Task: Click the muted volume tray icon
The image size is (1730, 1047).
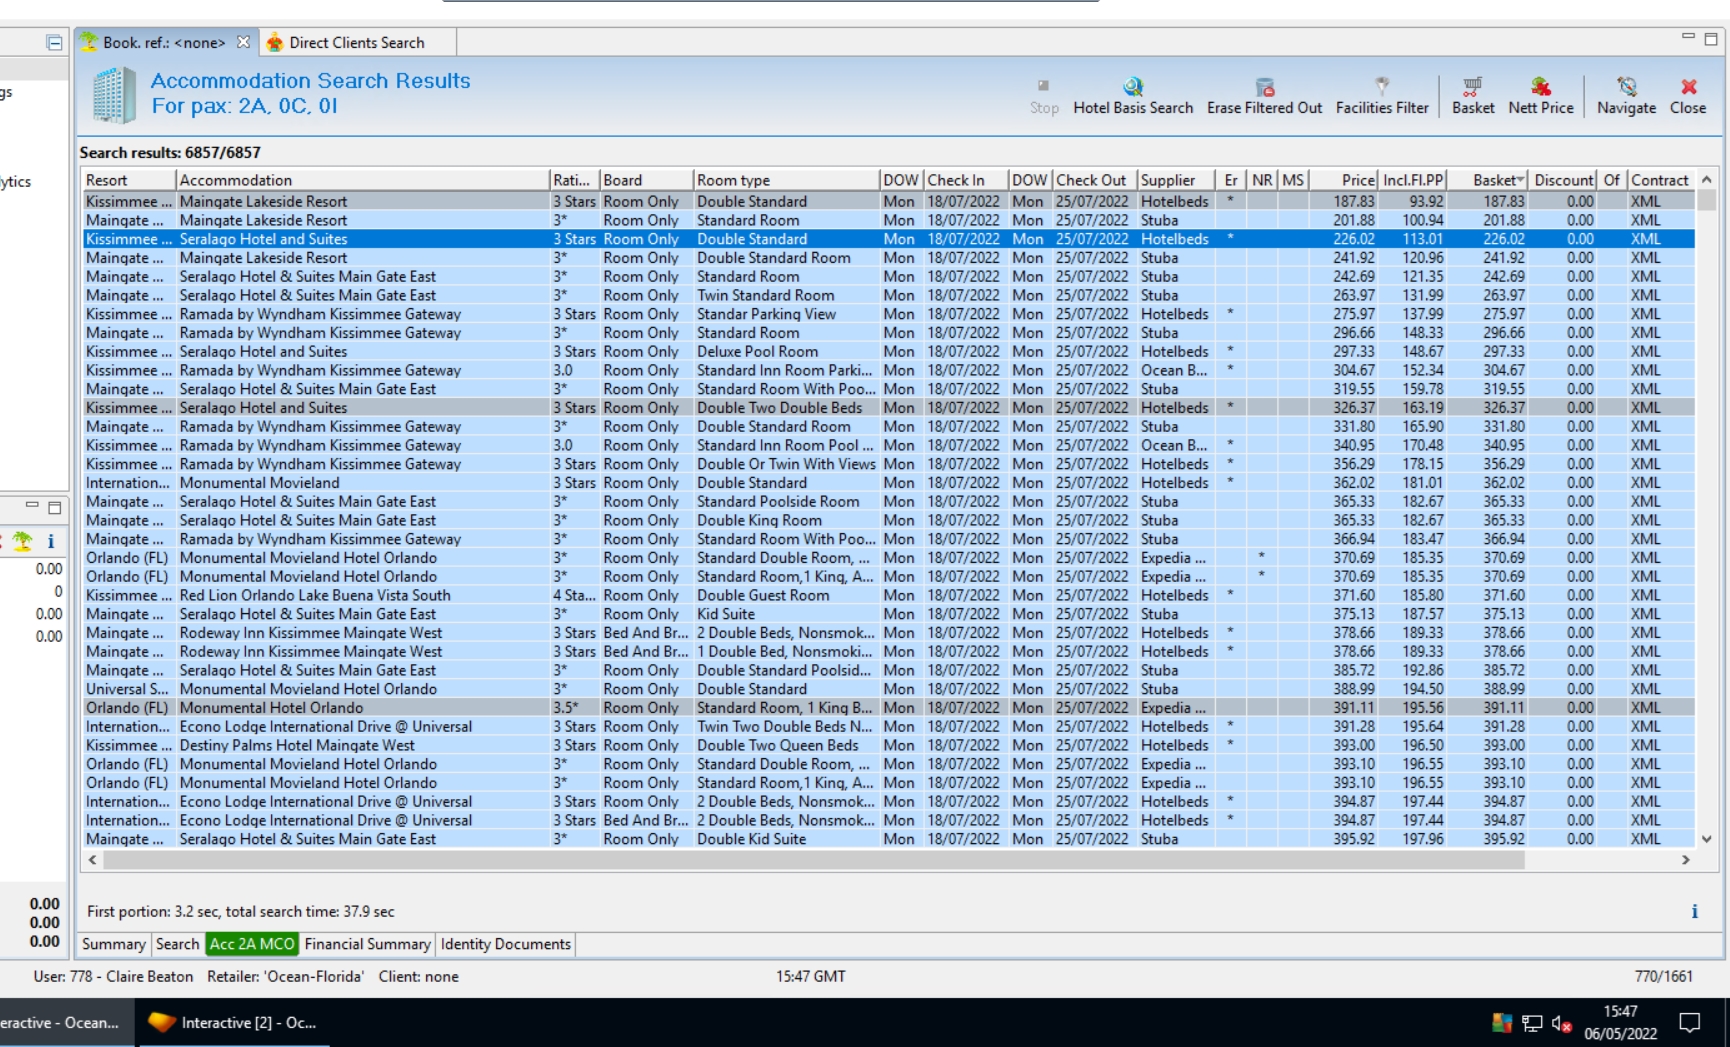Action: coord(1561,1023)
